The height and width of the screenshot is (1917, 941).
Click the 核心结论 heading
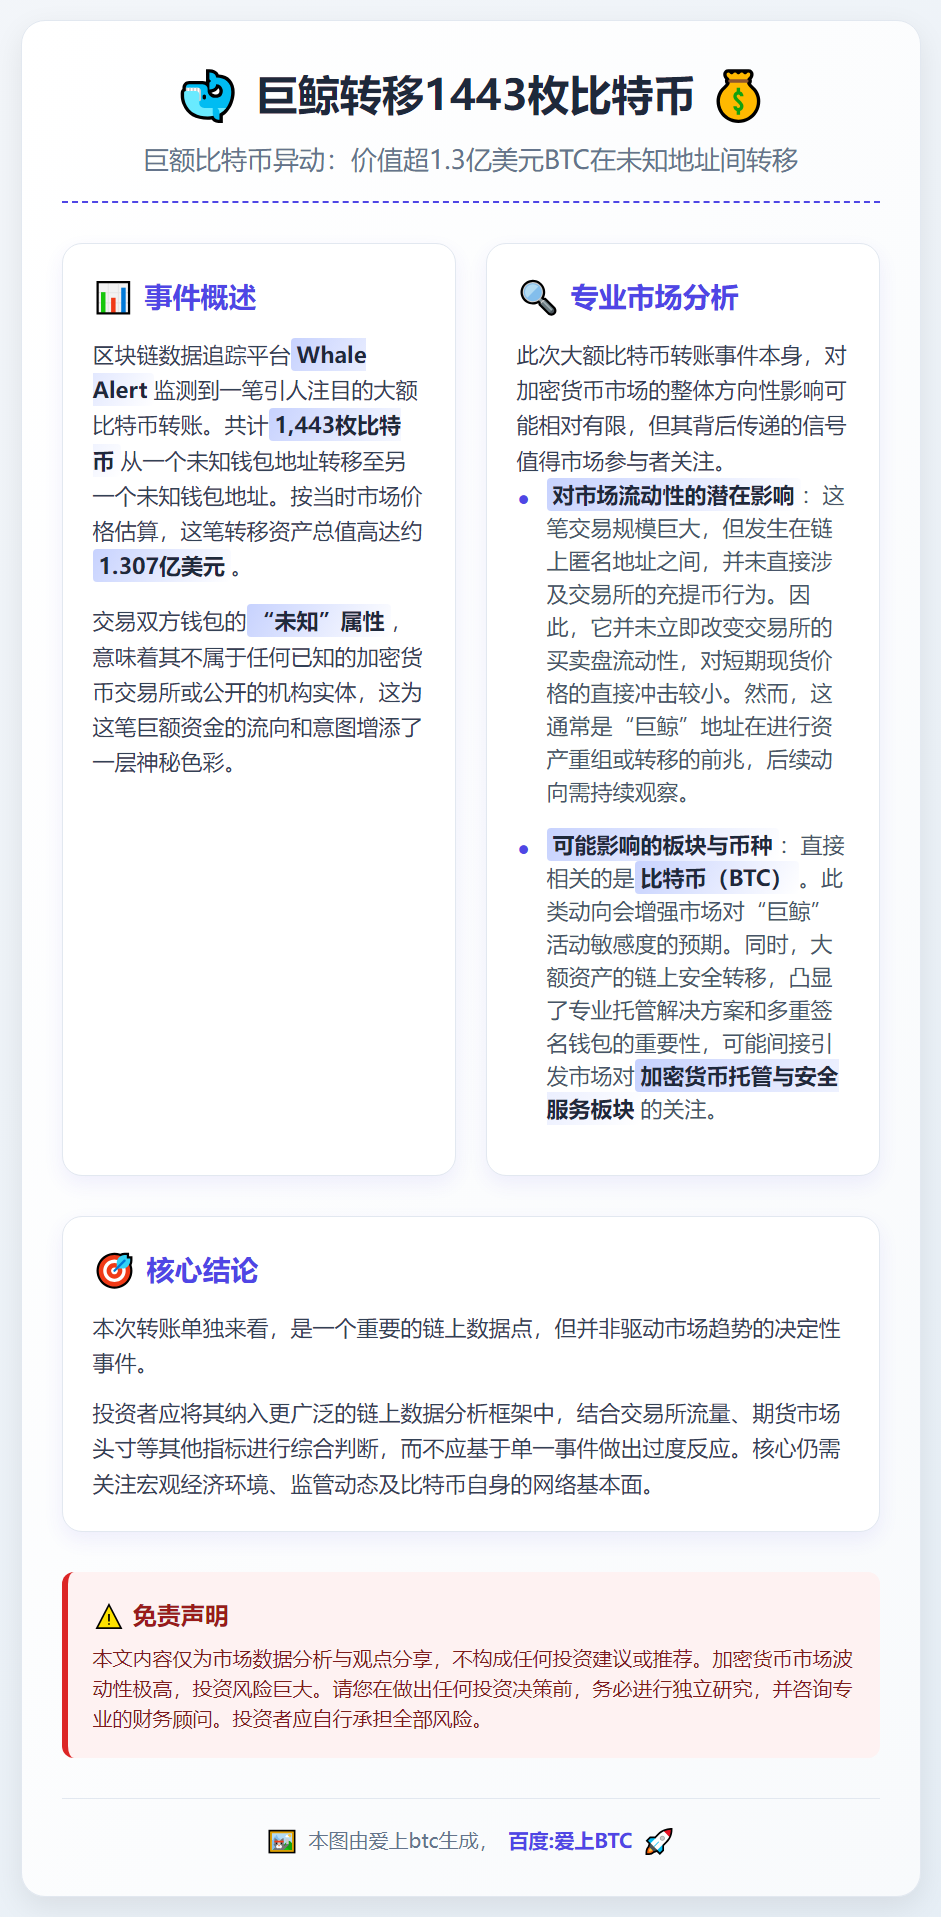[x=202, y=1271]
